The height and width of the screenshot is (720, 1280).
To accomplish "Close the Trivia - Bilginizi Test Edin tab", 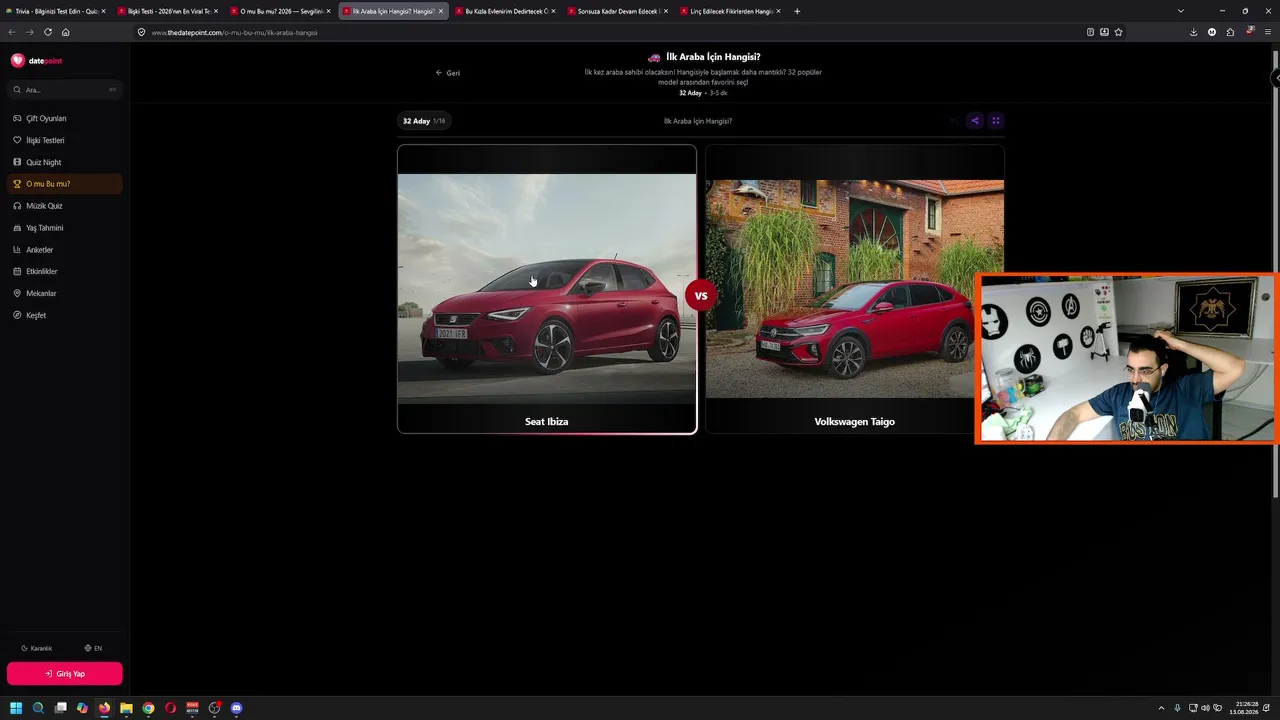I will click(103, 11).
